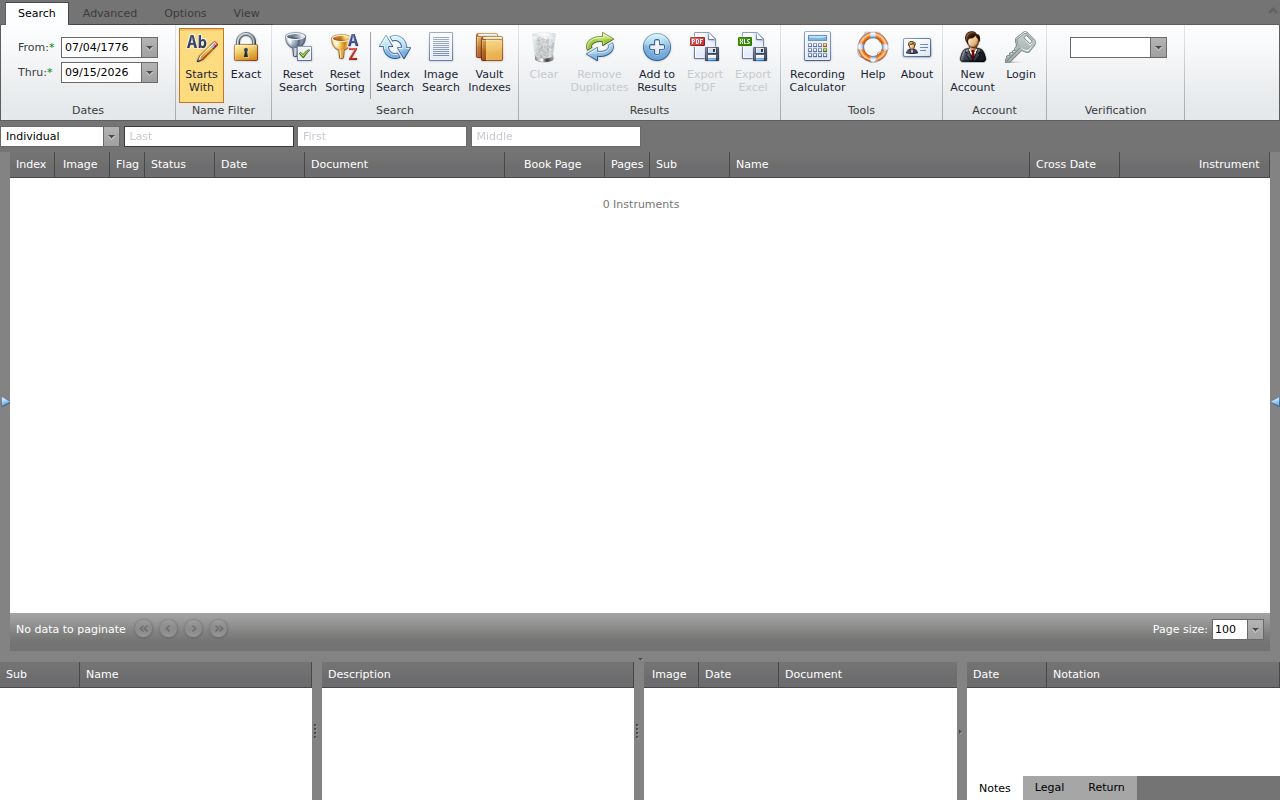Switch to the View tab
This screenshot has width=1280, height=800.
point(246,13)
